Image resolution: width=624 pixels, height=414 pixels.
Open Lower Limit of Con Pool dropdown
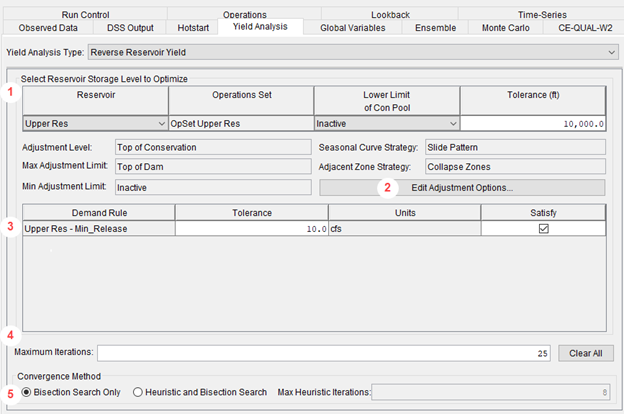pos(386,123)
